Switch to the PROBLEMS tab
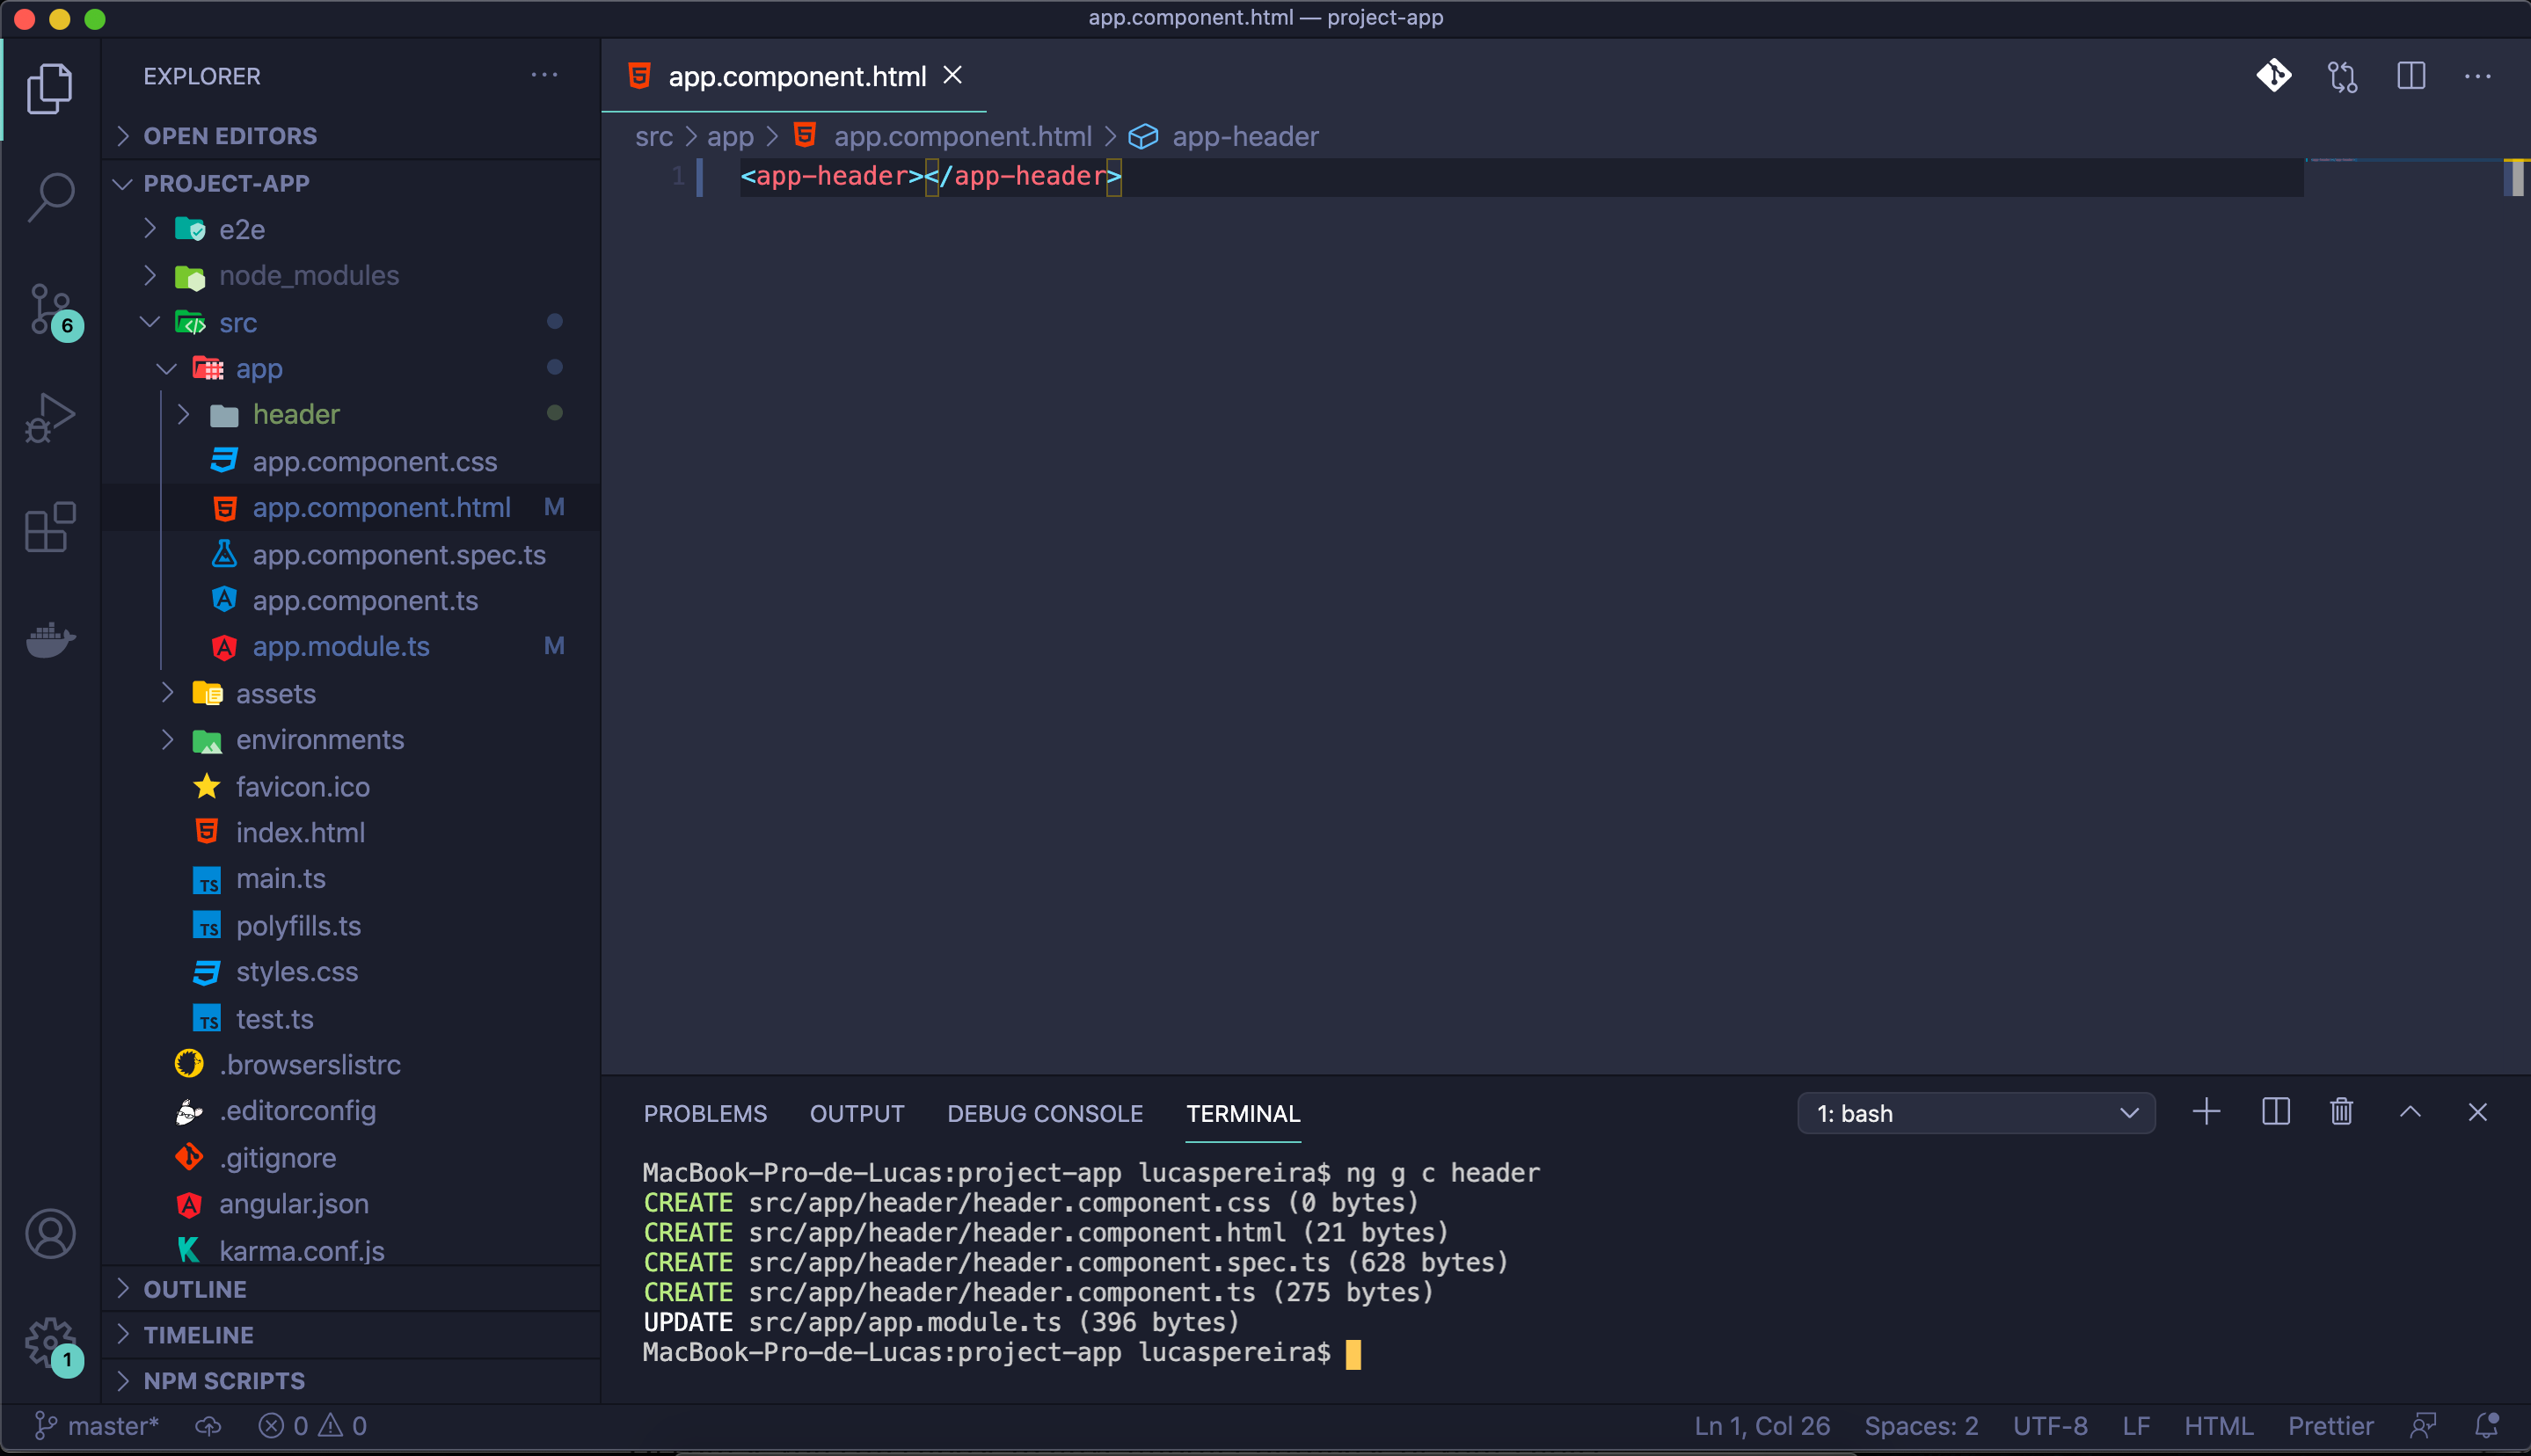 705,1113
